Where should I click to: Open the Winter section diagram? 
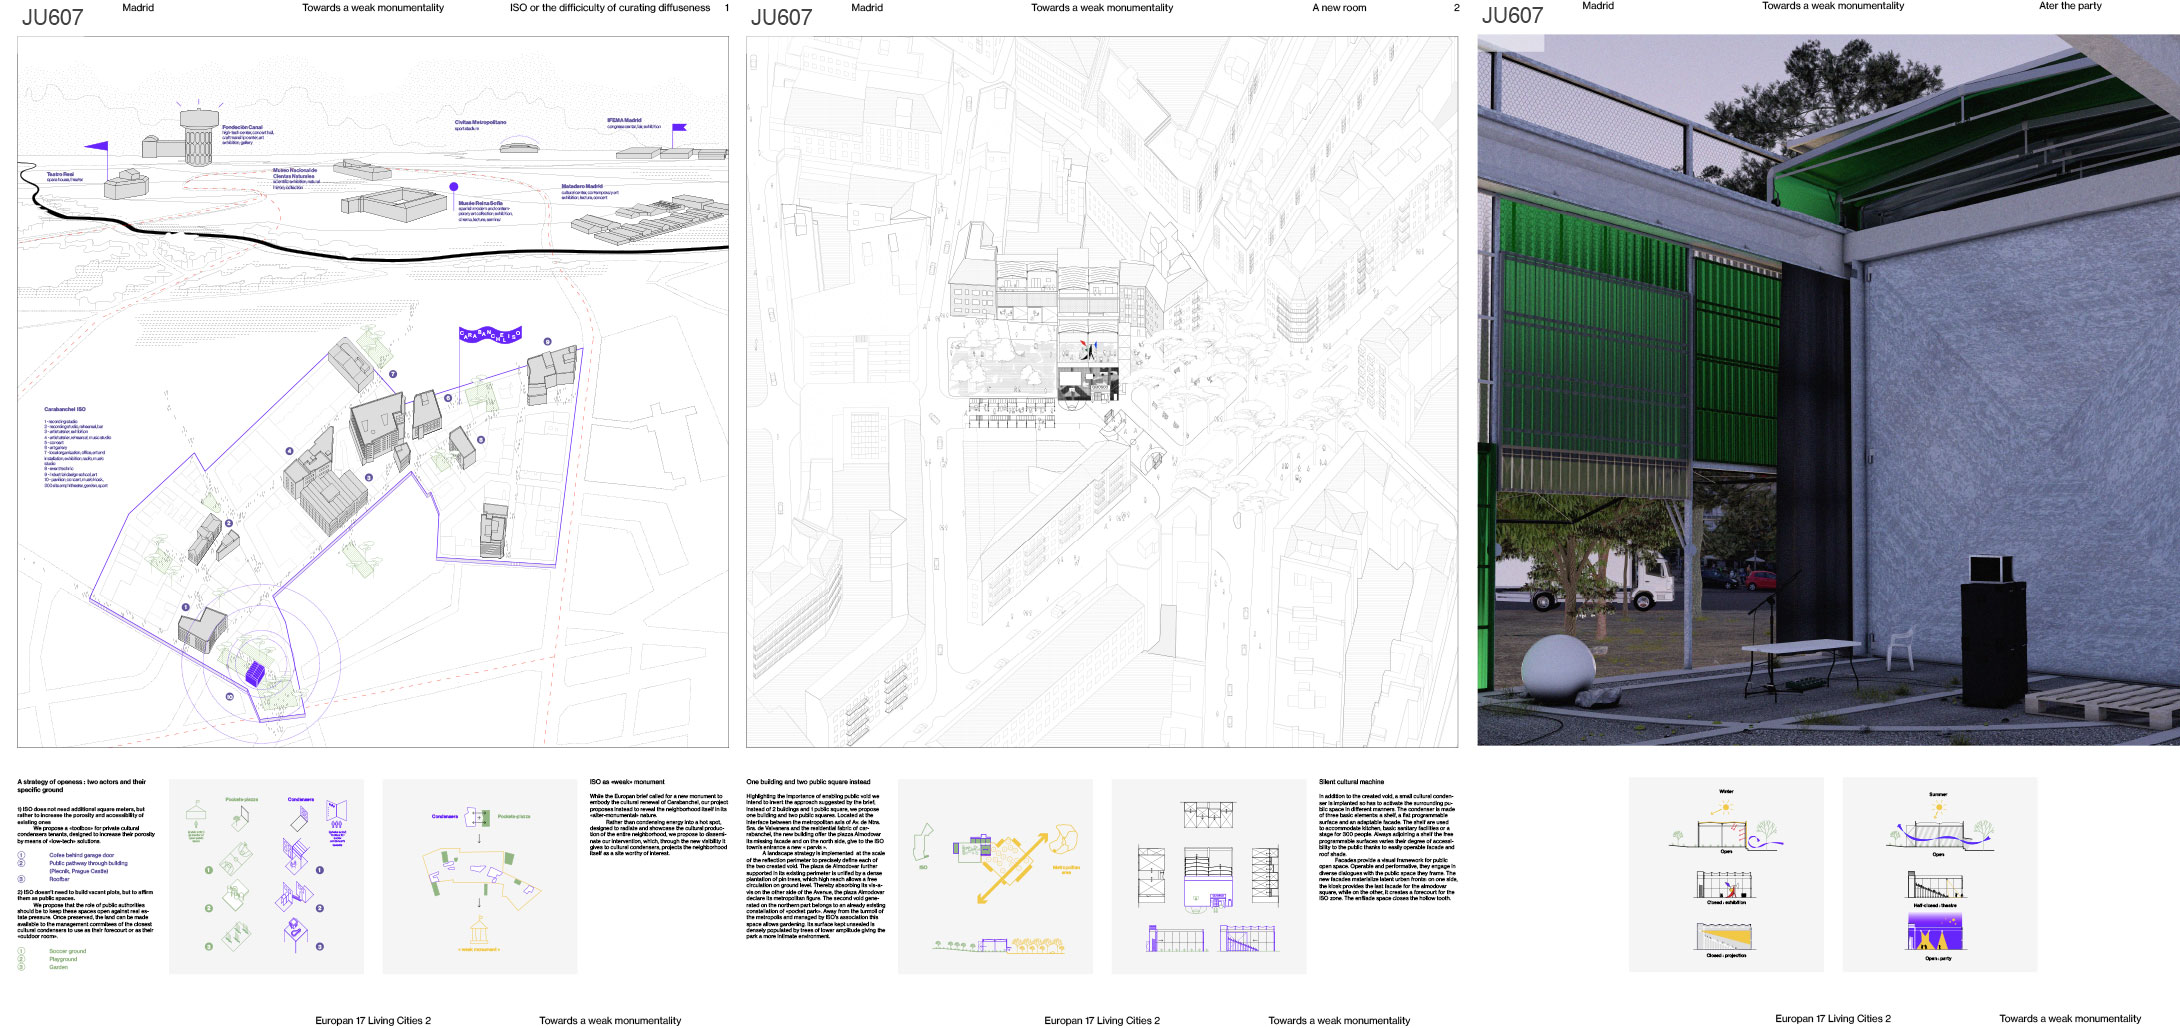point(1727,824)
